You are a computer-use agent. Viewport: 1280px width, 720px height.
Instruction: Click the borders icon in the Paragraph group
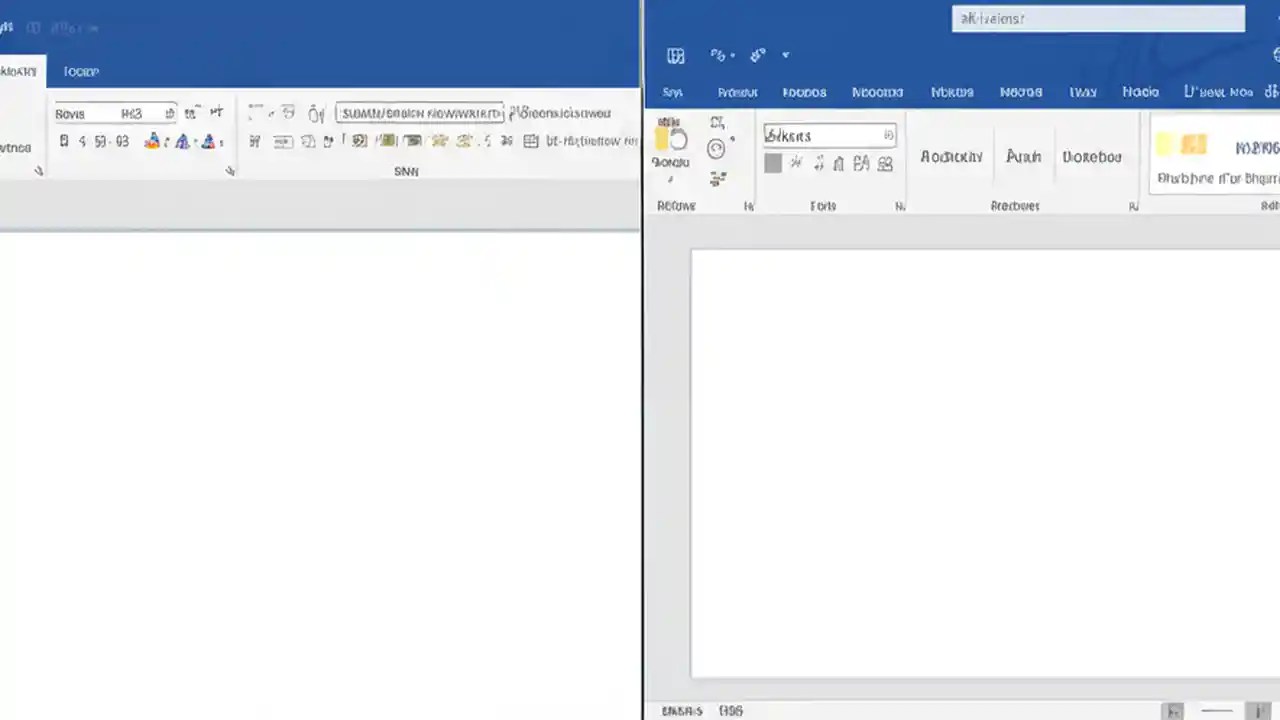point(530,141)
